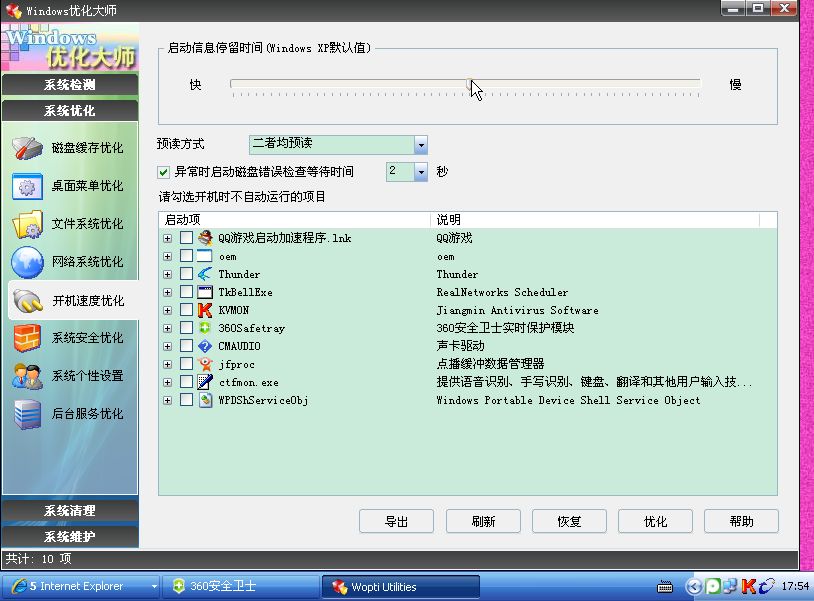Open the Jiangmin K icon in system tray
814x601 pixels.
tap(748, 586)
